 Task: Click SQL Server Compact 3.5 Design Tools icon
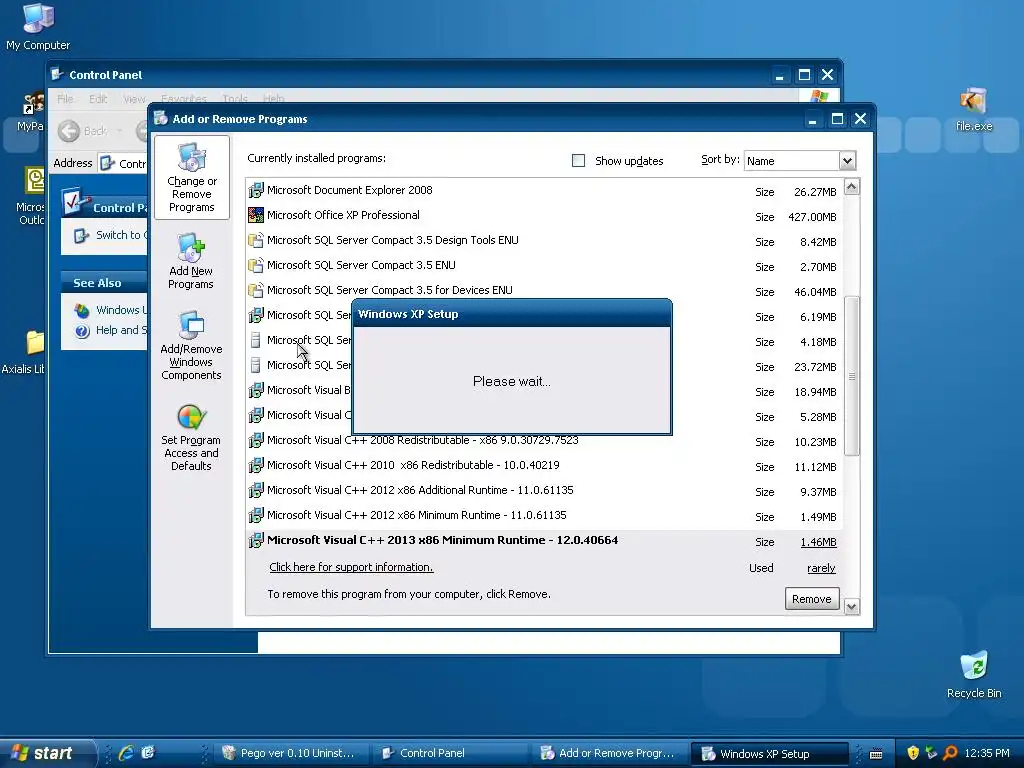point(256,240)
